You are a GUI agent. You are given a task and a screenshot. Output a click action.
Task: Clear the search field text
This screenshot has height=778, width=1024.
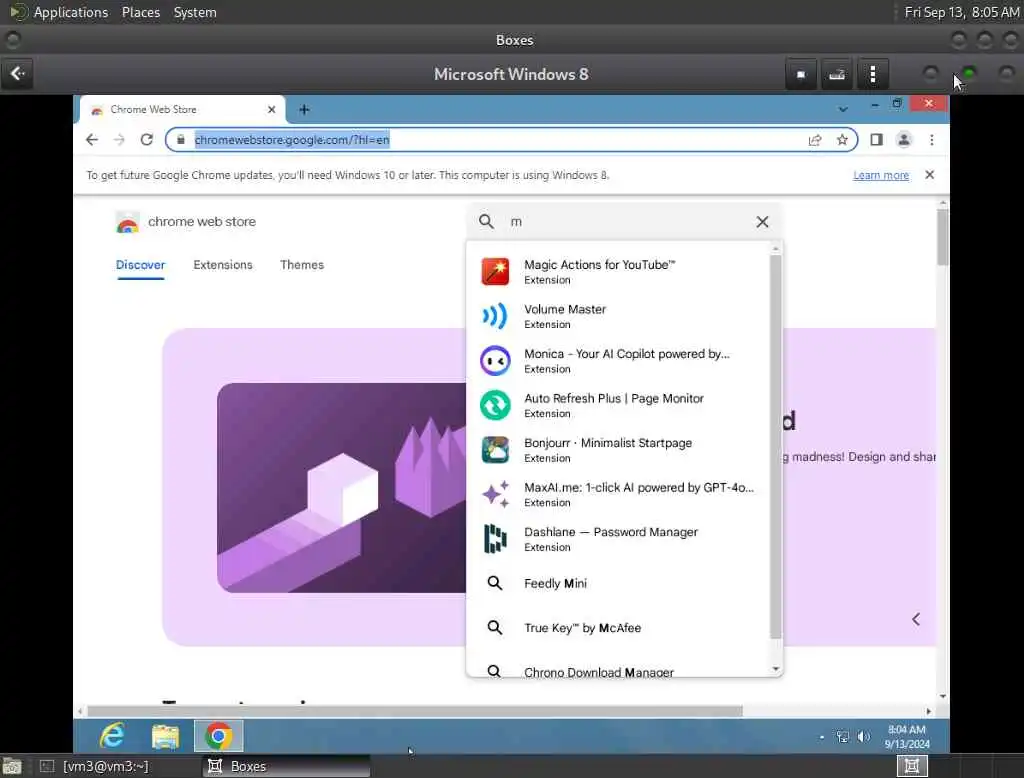coord(762,221)
